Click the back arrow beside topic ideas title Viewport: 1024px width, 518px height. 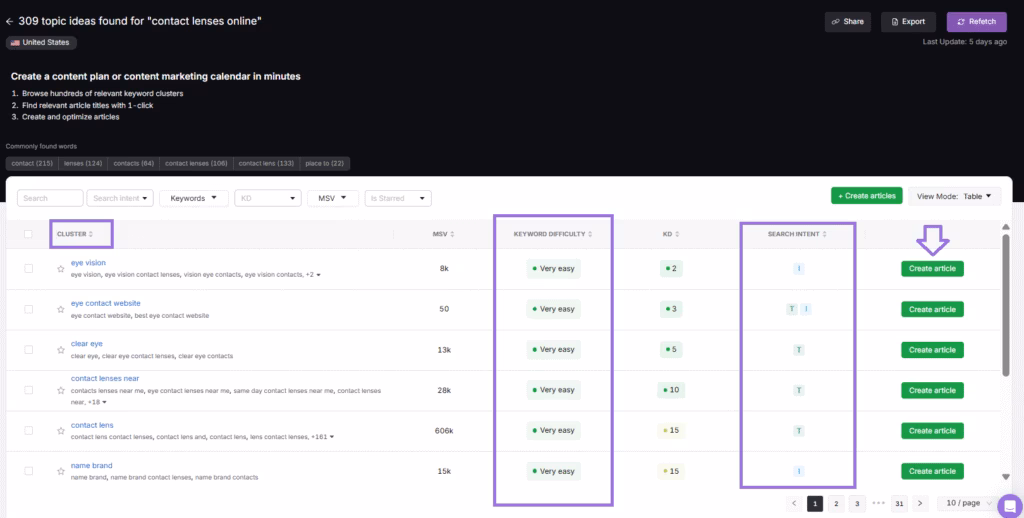pos(9,20)
